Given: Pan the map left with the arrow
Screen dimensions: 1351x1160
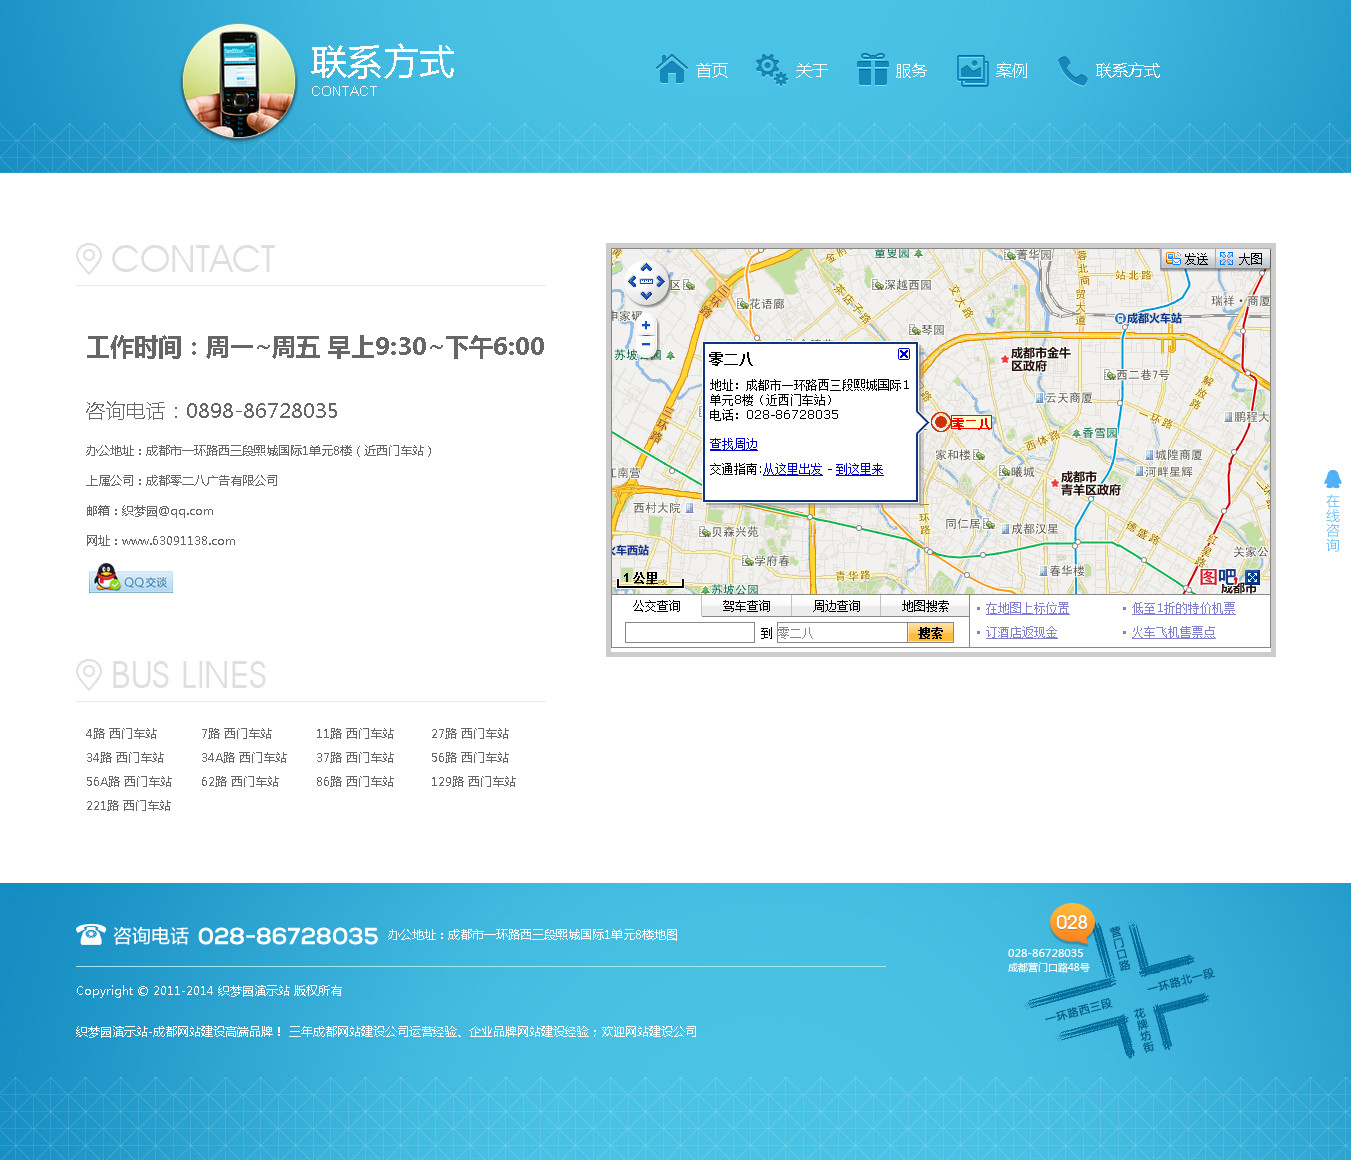Looking at the screenshot, I should tap(632, 282).
